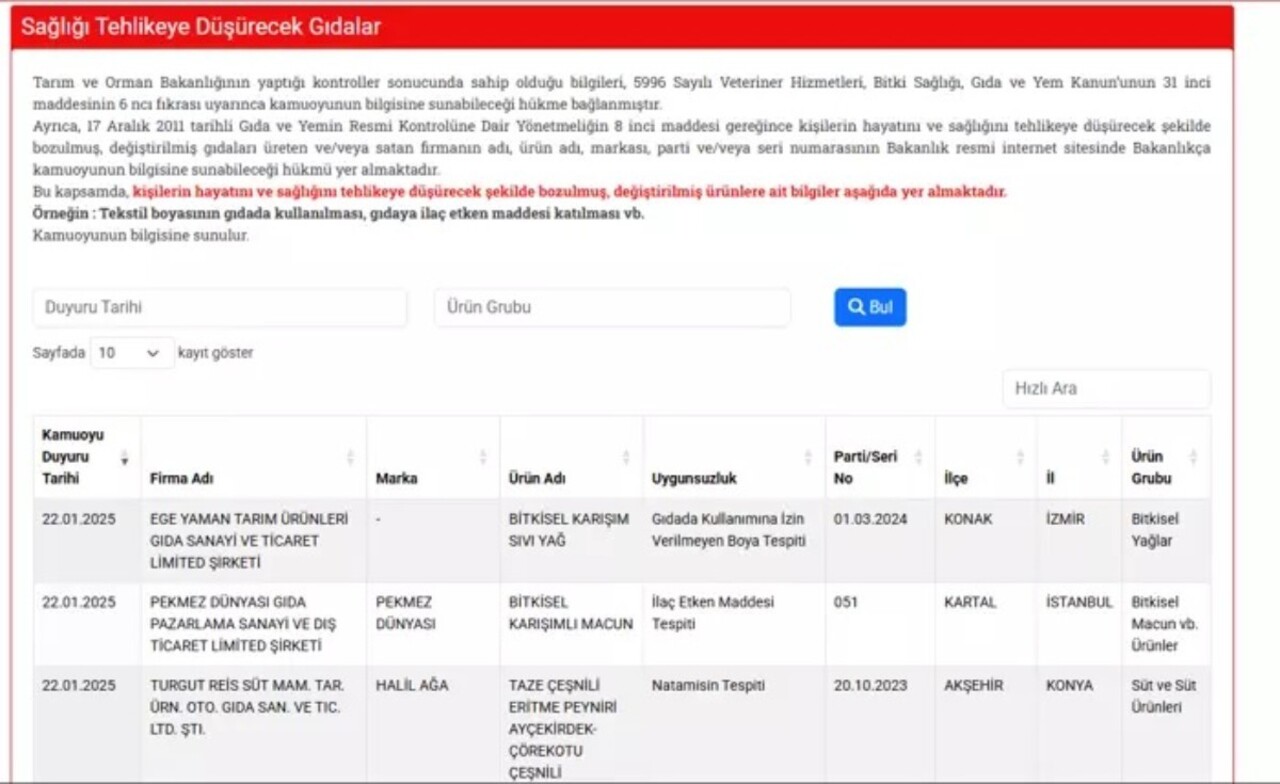
Task: Click the 'kayıt göster' label
Action: point(216,353)
